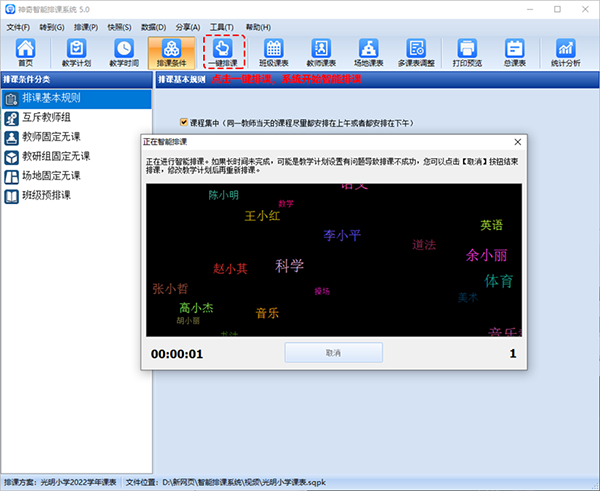Open the 多课表调整 toolbar icon

[x=418, y=52]
